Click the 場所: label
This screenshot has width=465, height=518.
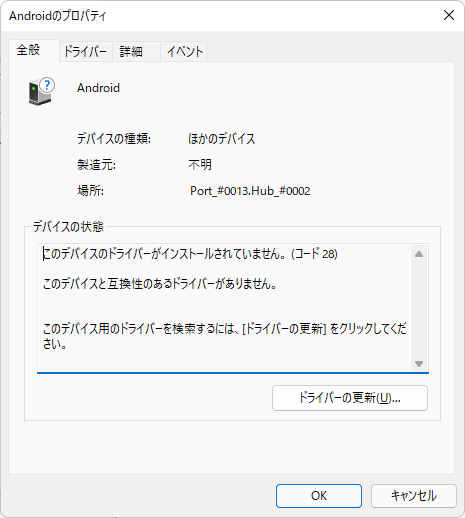[x=91, y=191]
